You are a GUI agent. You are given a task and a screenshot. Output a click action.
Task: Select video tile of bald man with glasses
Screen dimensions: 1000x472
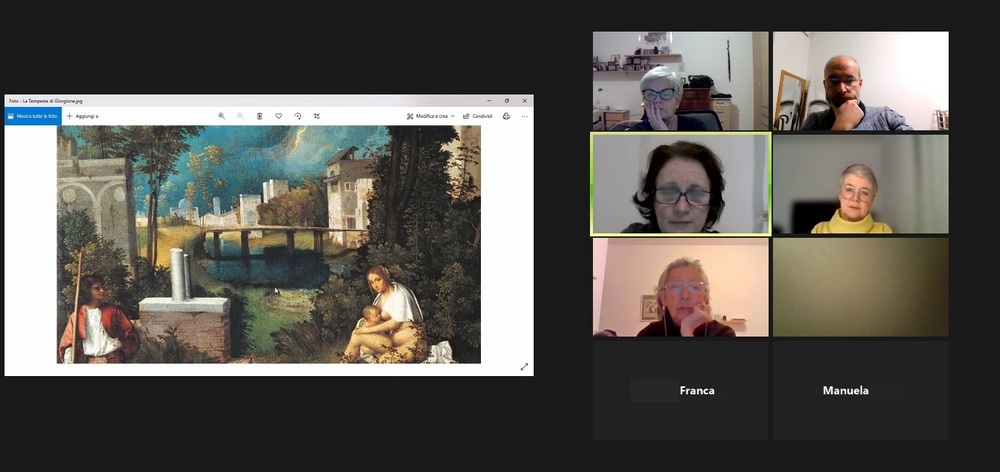click(860, 81)
